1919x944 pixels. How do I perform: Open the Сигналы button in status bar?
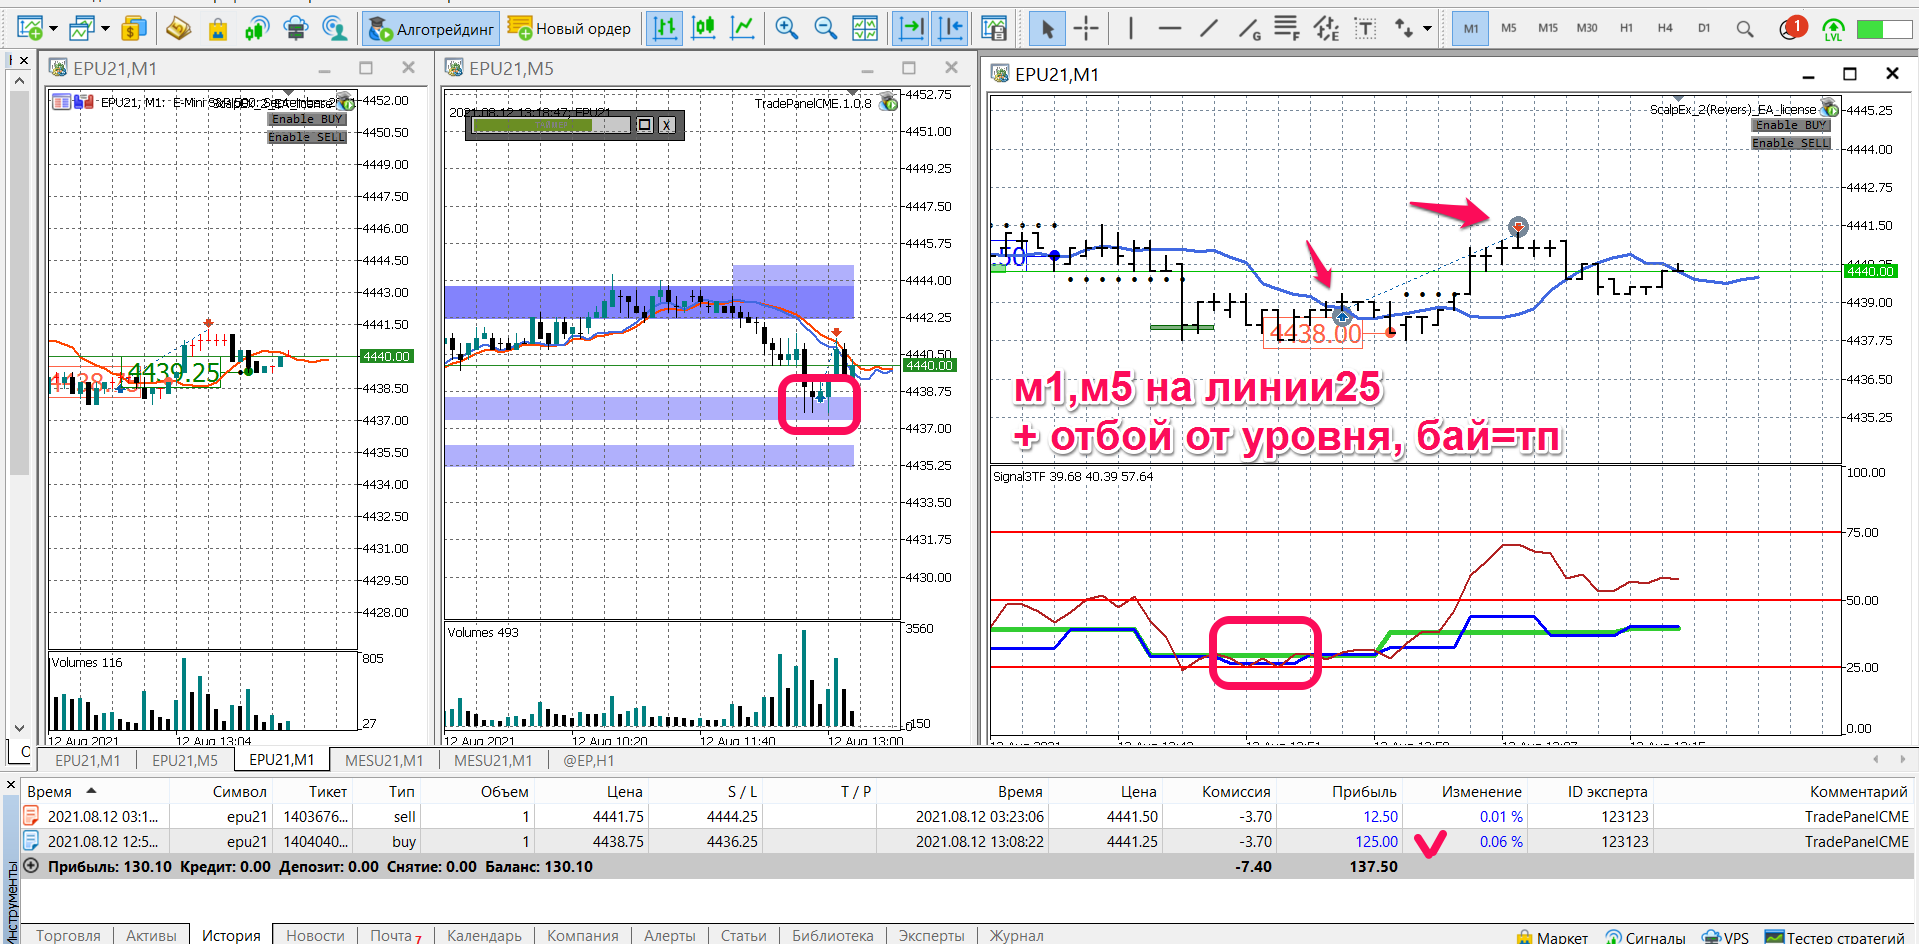[x=1645, y=937]
